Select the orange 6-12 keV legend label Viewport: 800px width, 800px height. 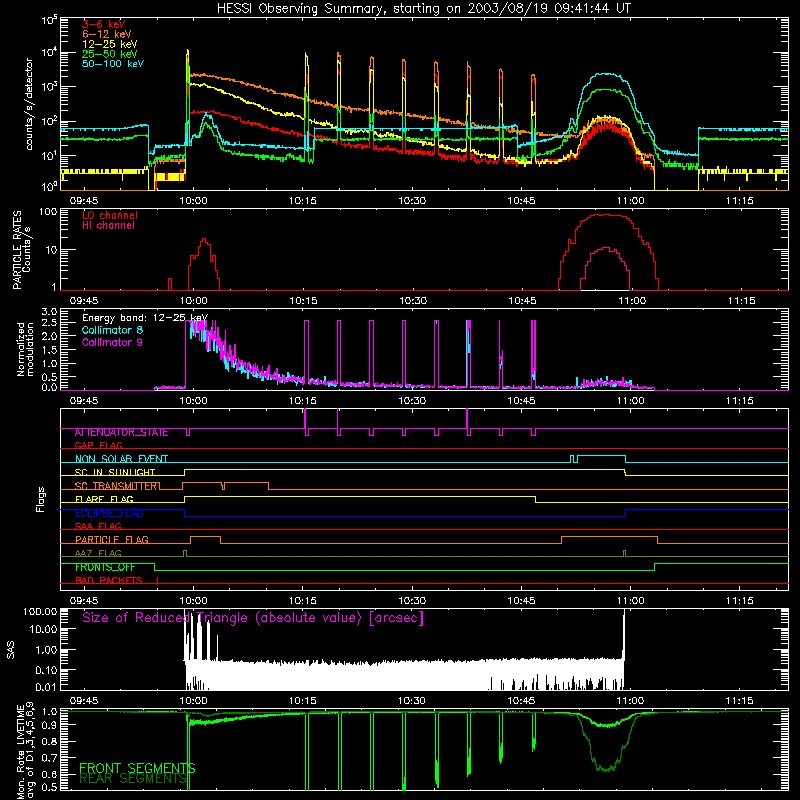[107, 34]
